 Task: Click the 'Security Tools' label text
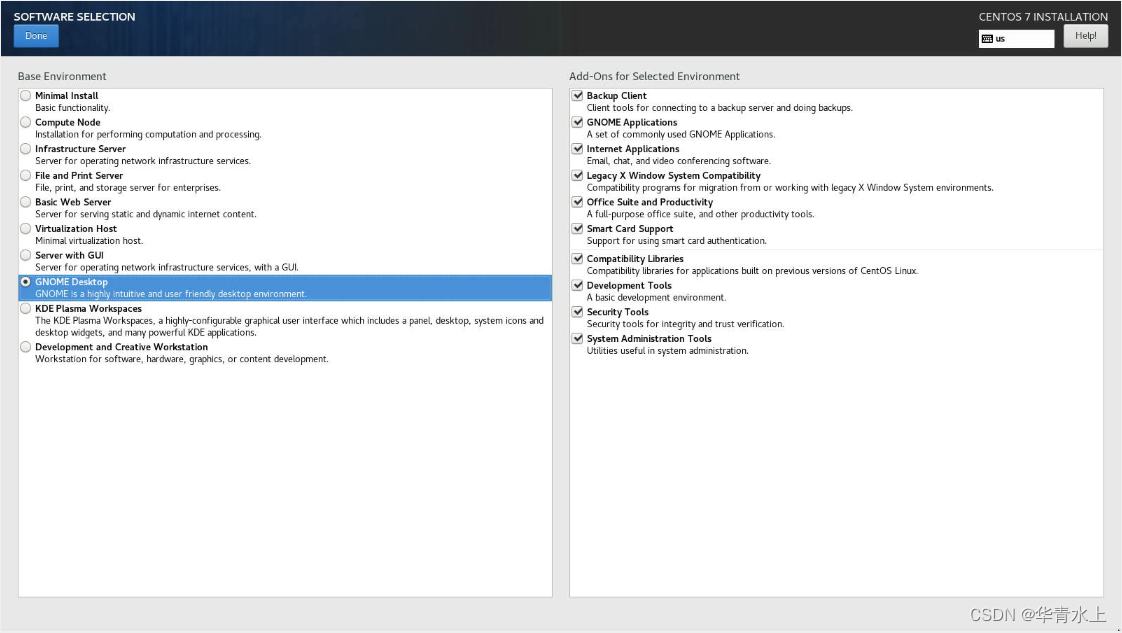tap(618, 312)
